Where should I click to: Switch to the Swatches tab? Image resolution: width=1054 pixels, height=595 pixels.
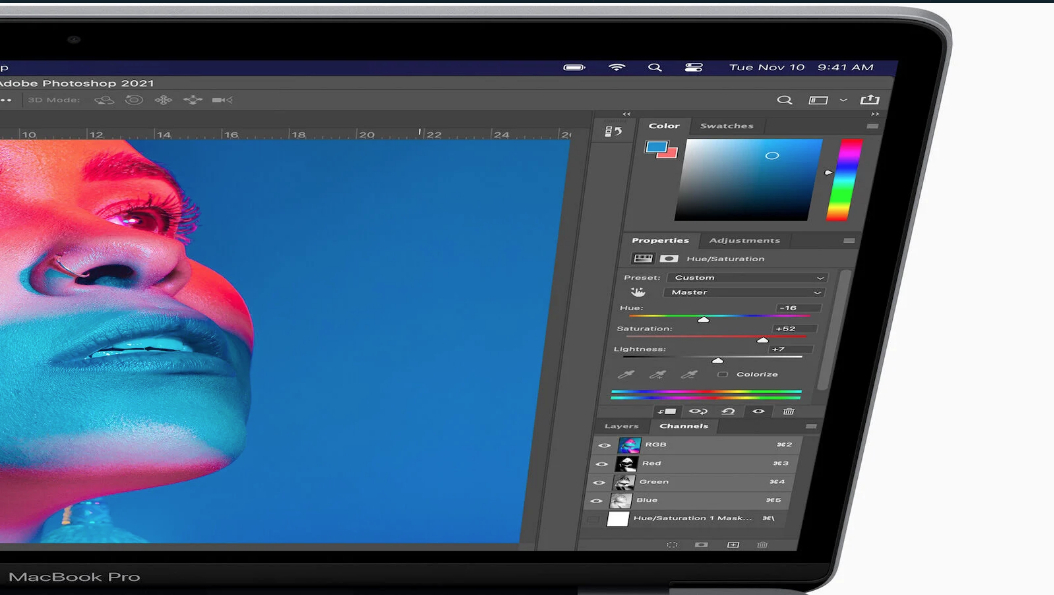point(727,126)
